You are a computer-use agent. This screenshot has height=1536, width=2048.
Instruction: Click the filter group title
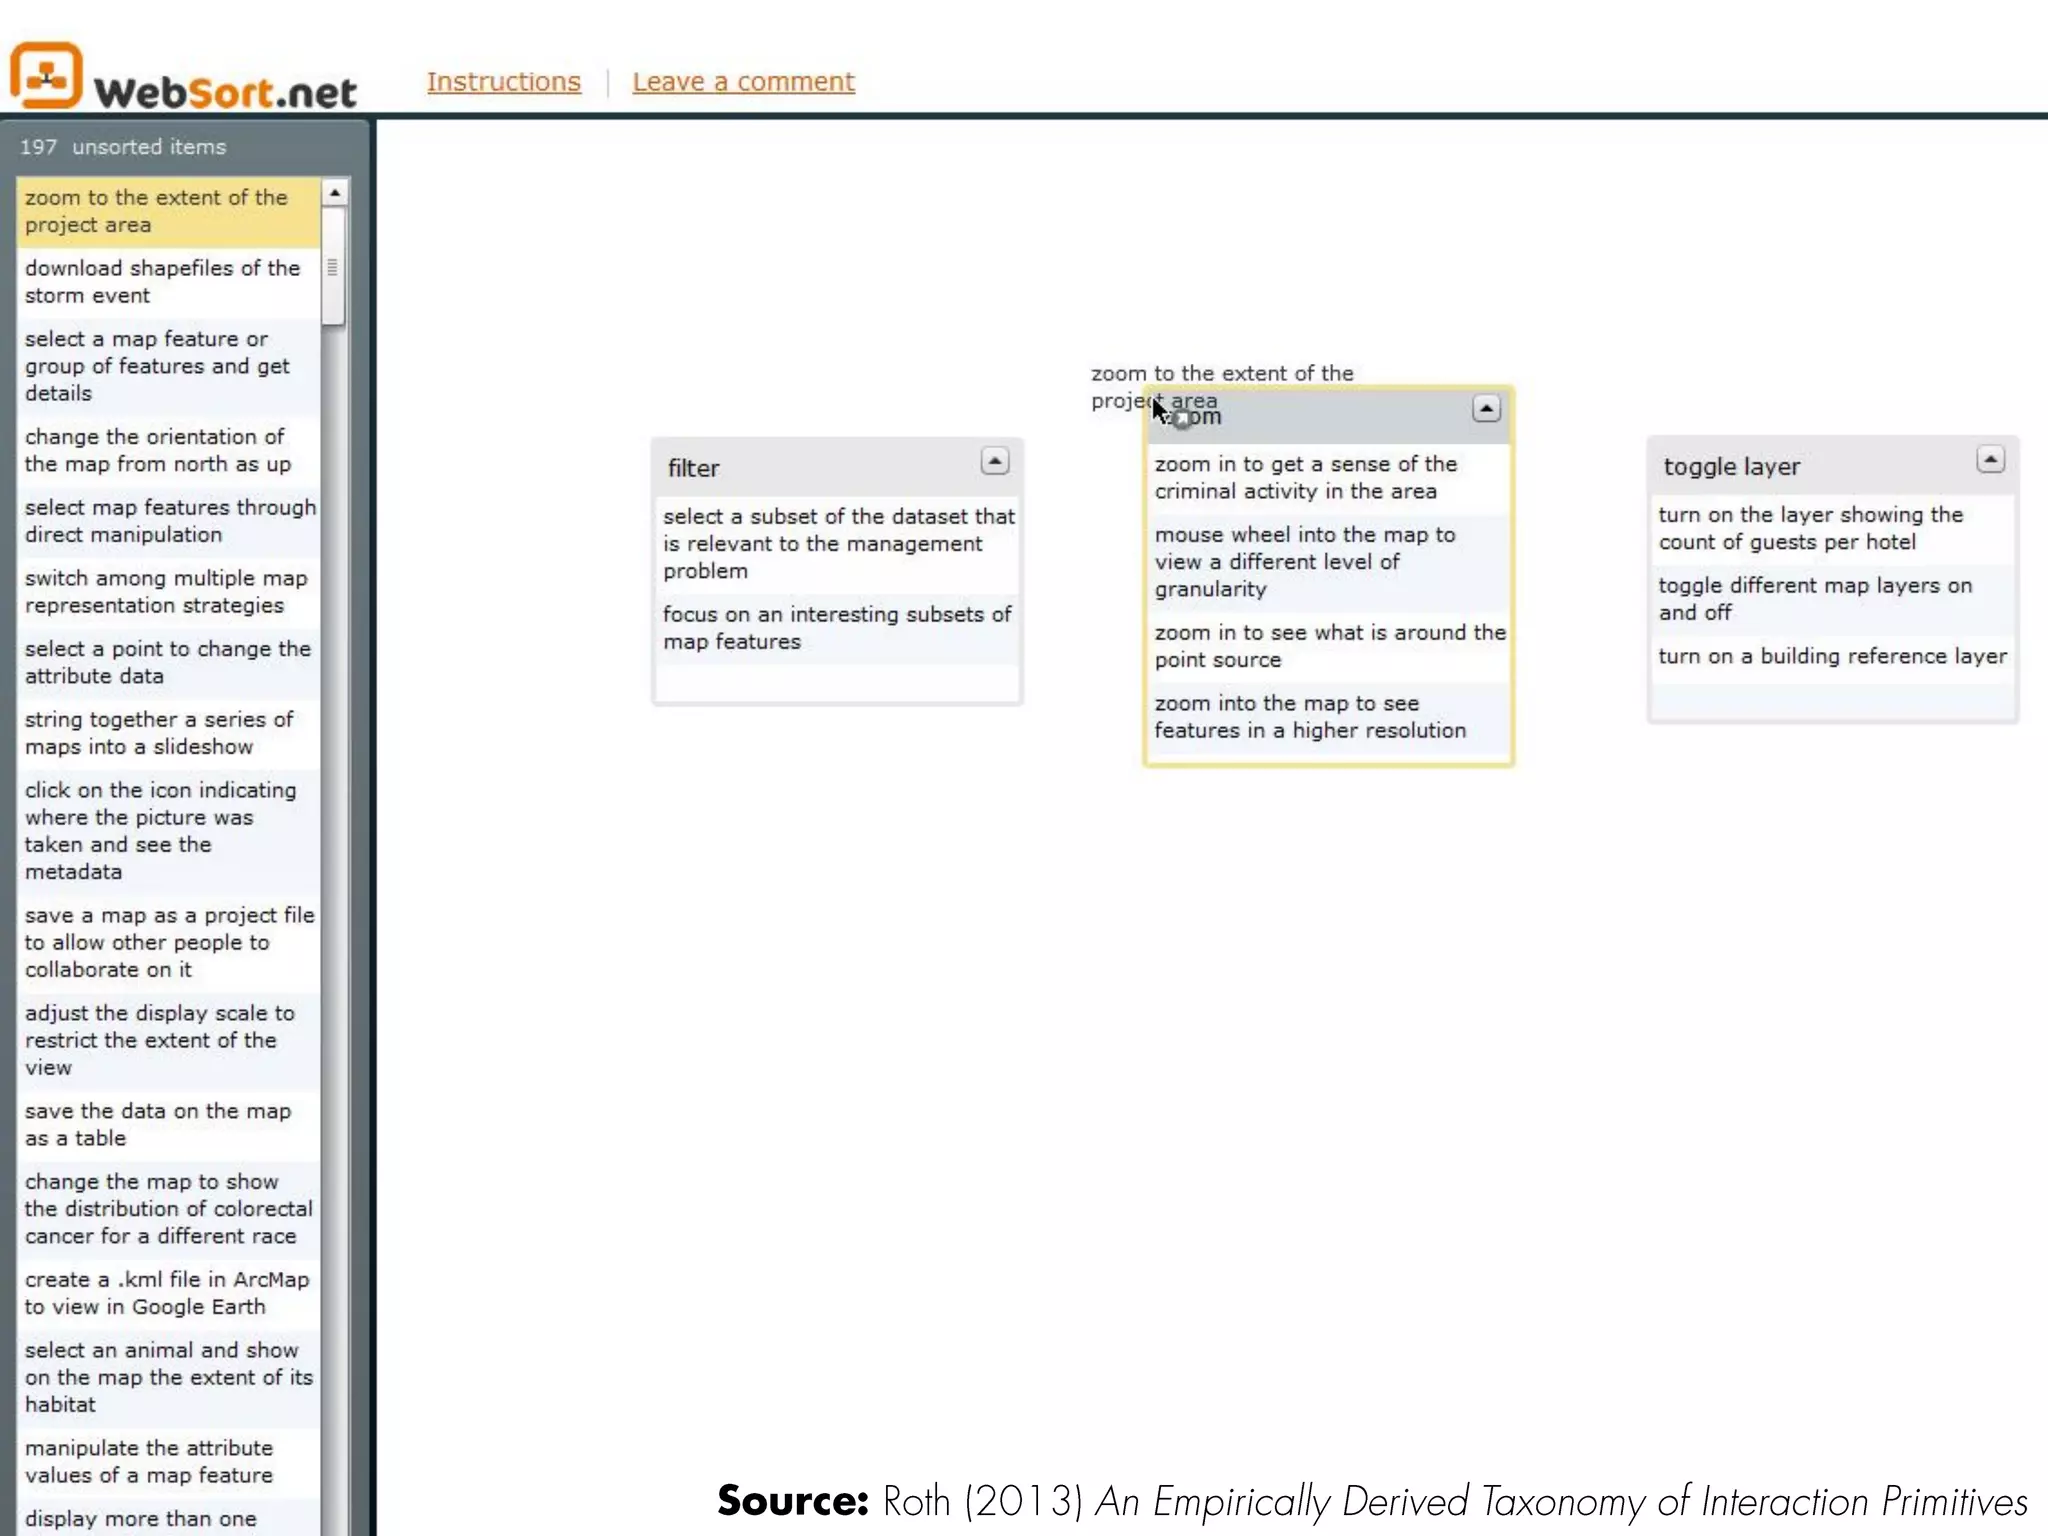(x=693, y=468)
